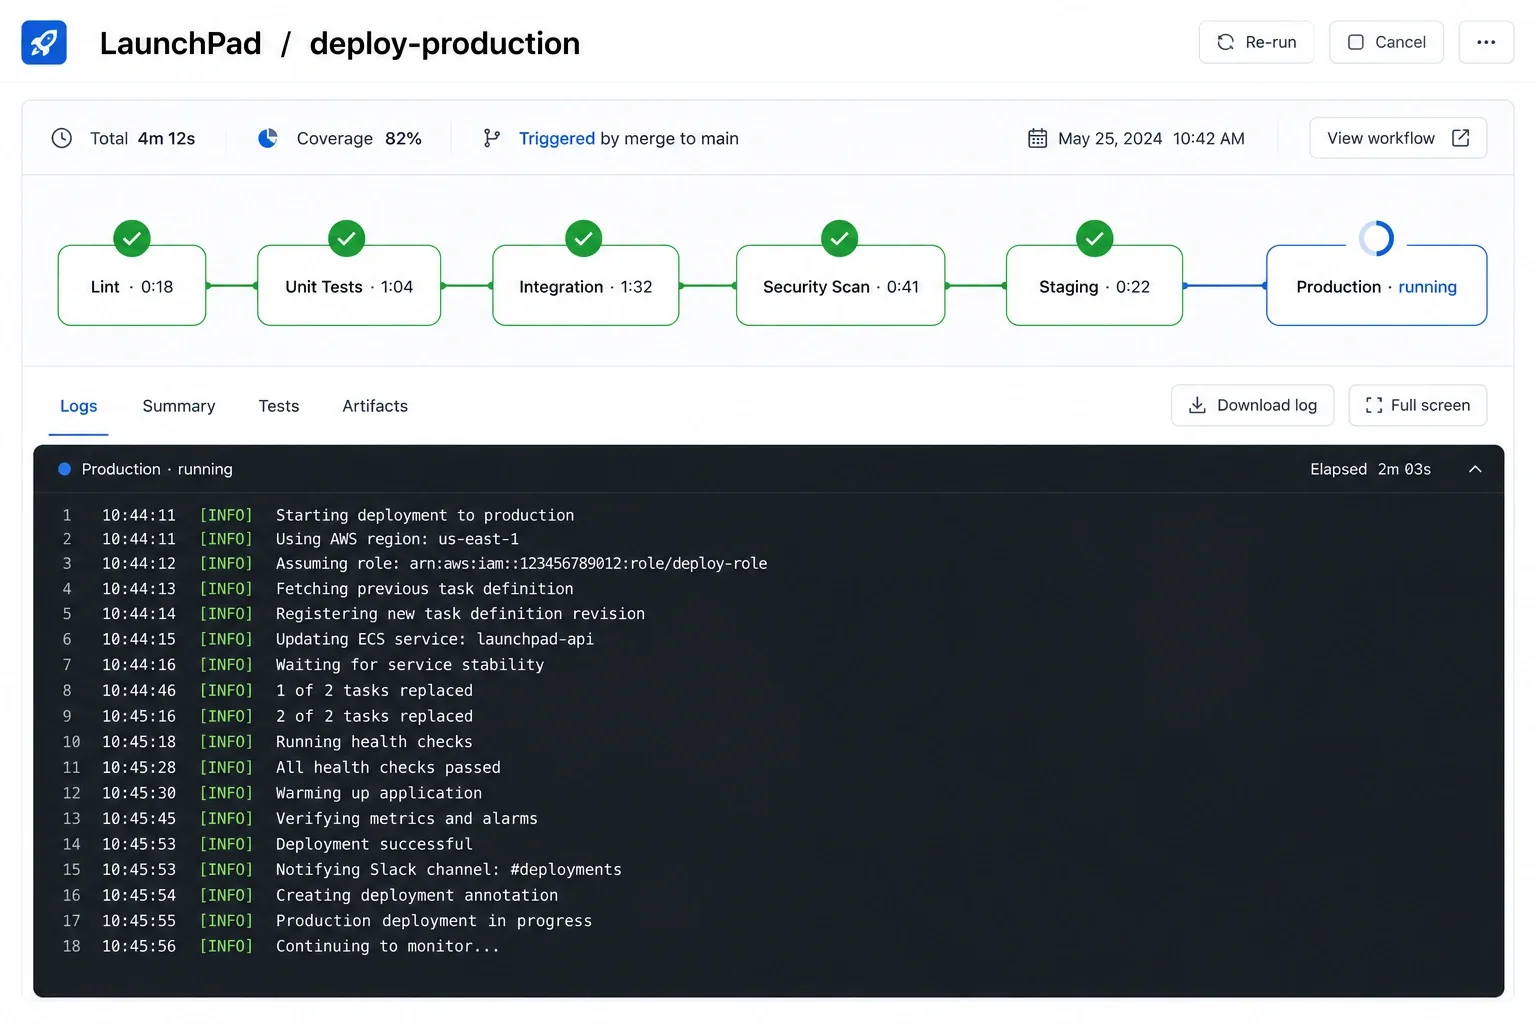
Task: Click the Coverage 82% value
Action: pos(403,138)
